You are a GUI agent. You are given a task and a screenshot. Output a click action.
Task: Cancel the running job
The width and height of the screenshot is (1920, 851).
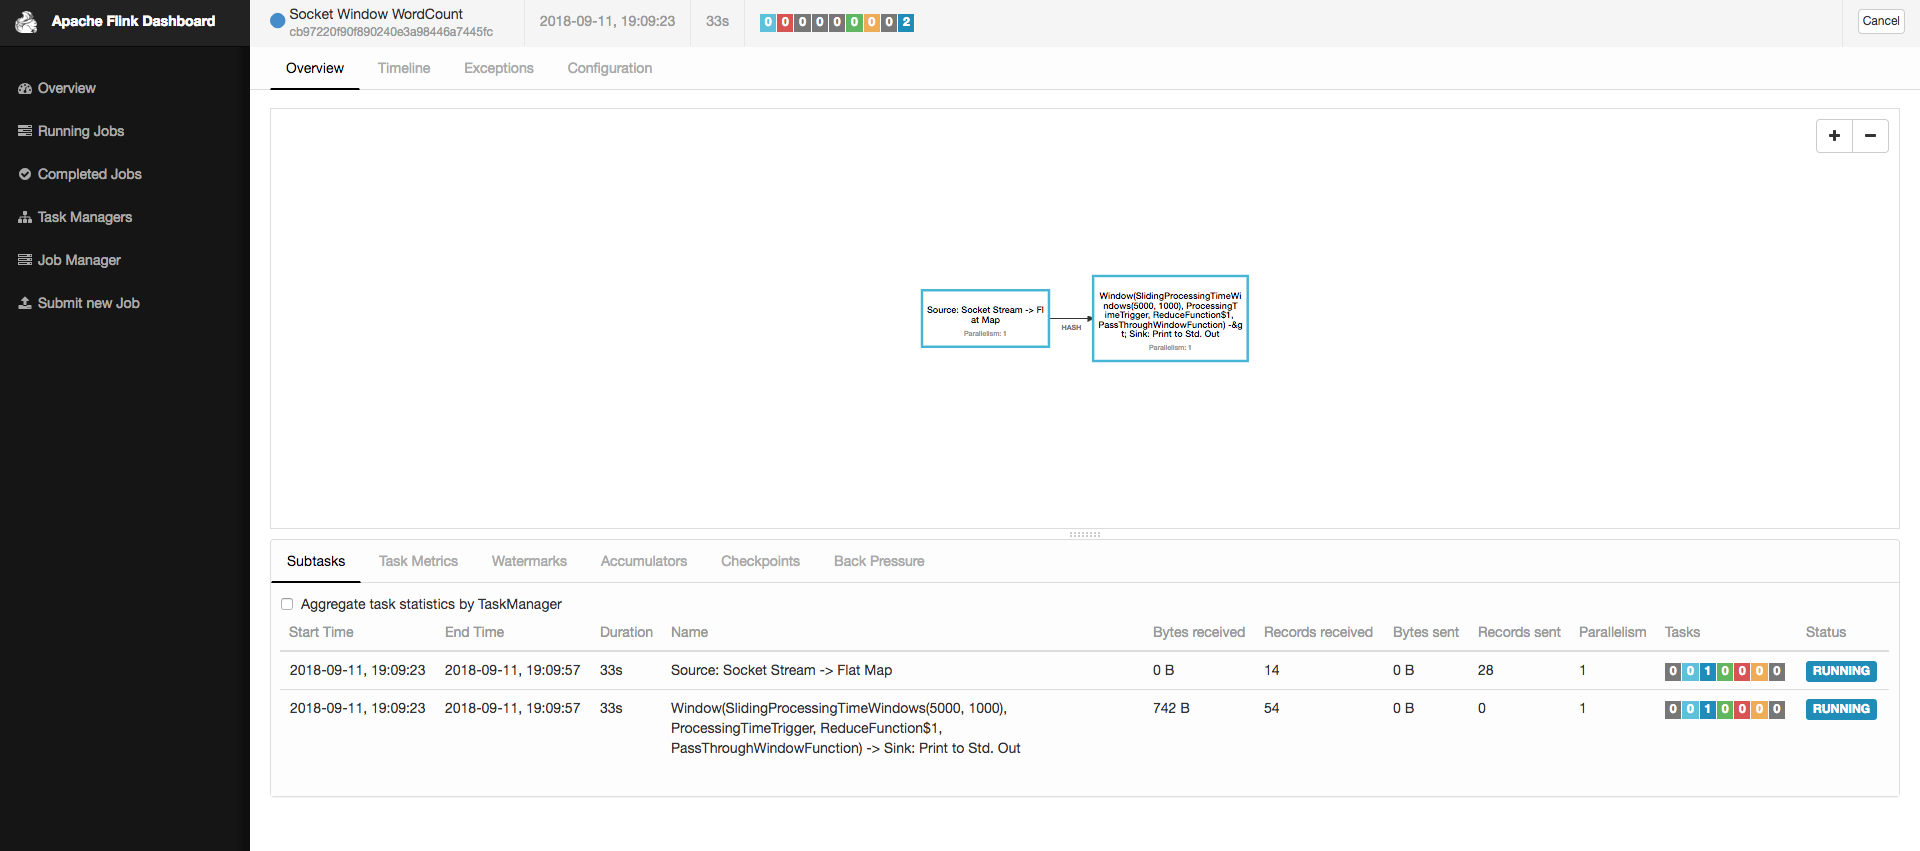[x=1880, y=21]
